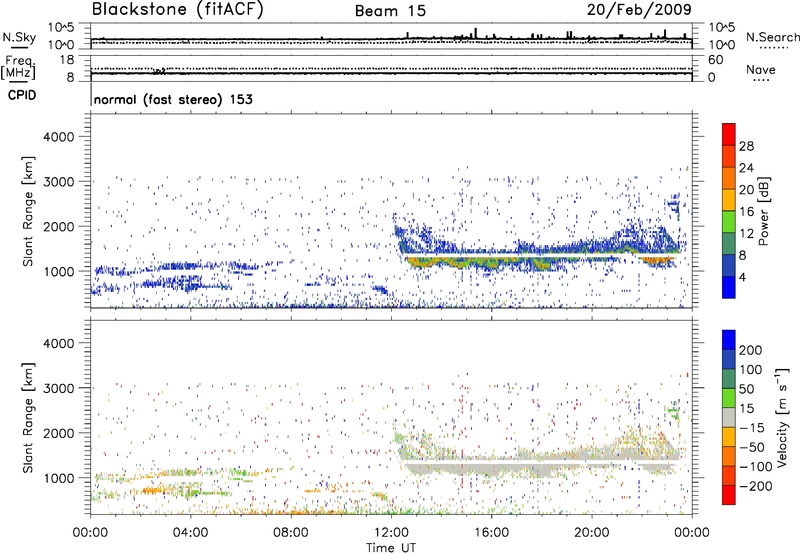Click the Time UT axis title

[x=391, y=548]
